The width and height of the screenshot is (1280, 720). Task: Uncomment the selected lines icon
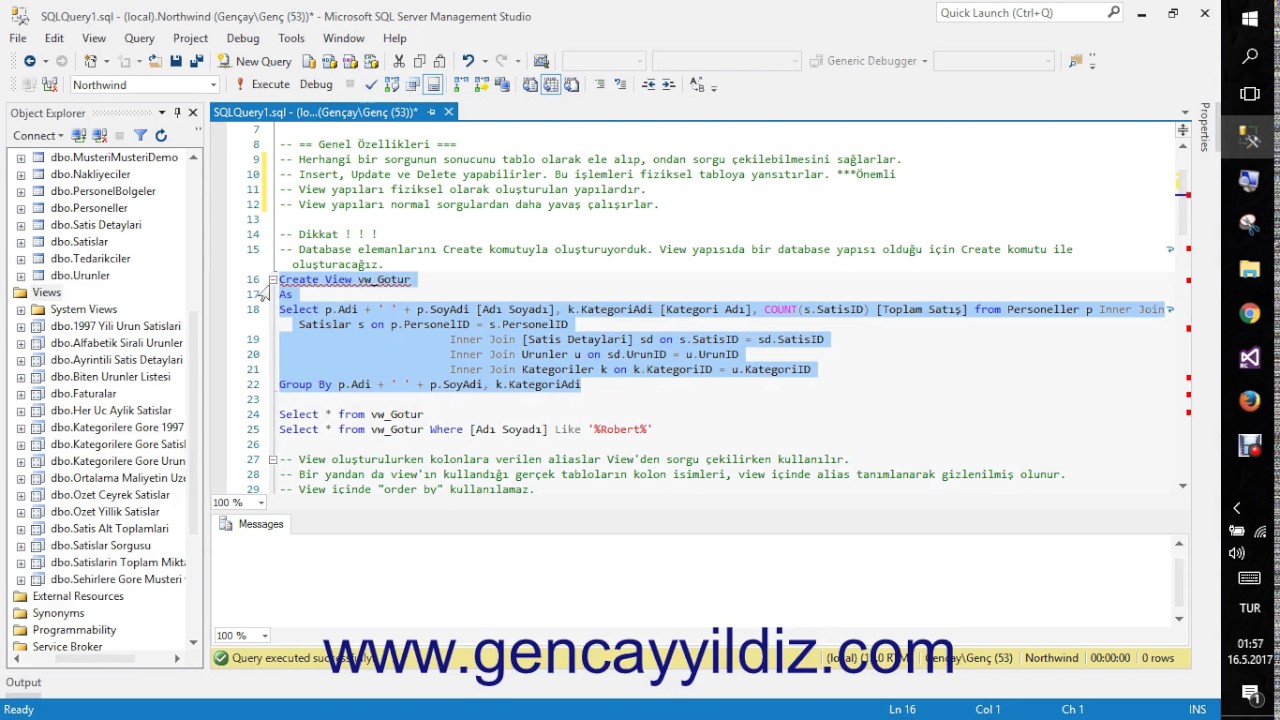[620, 85]
